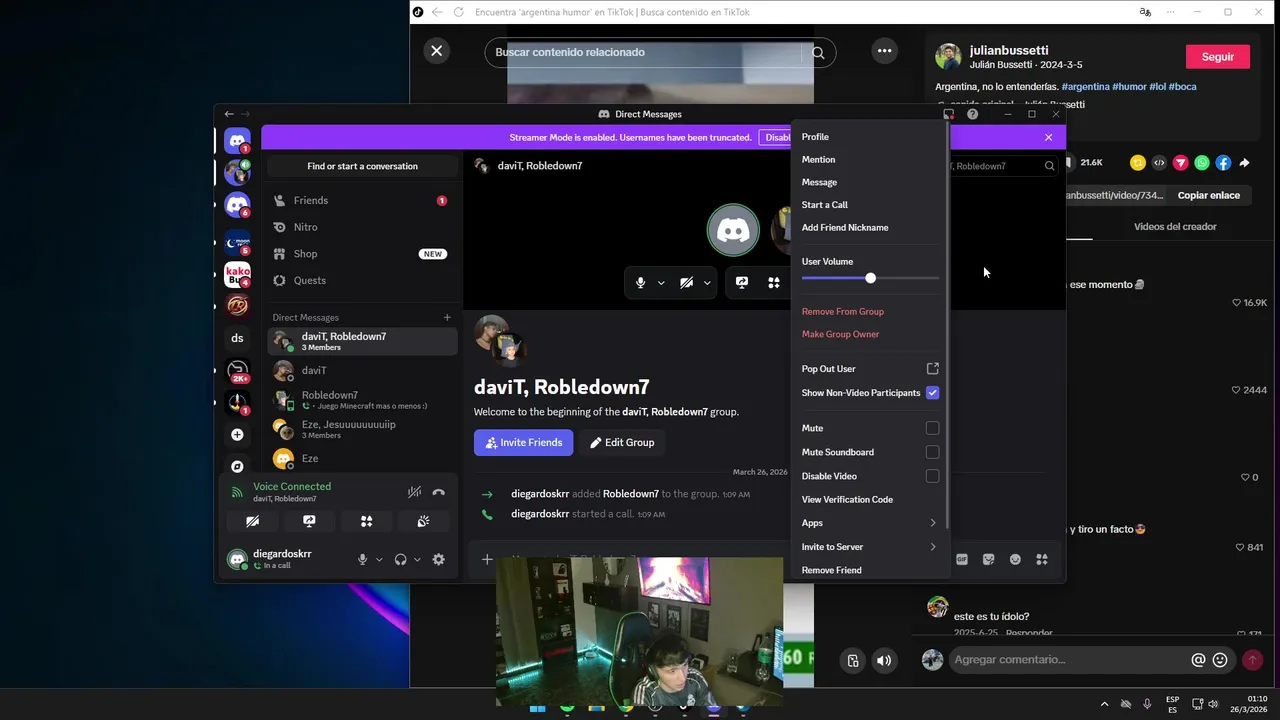Click Invite Friends button
The image size is (1280, 720).
click(x=523, y=443)
